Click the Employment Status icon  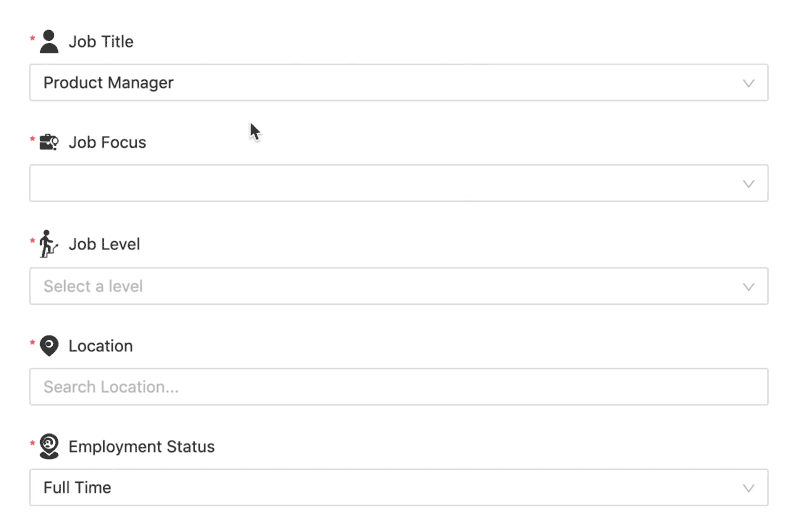49,447
